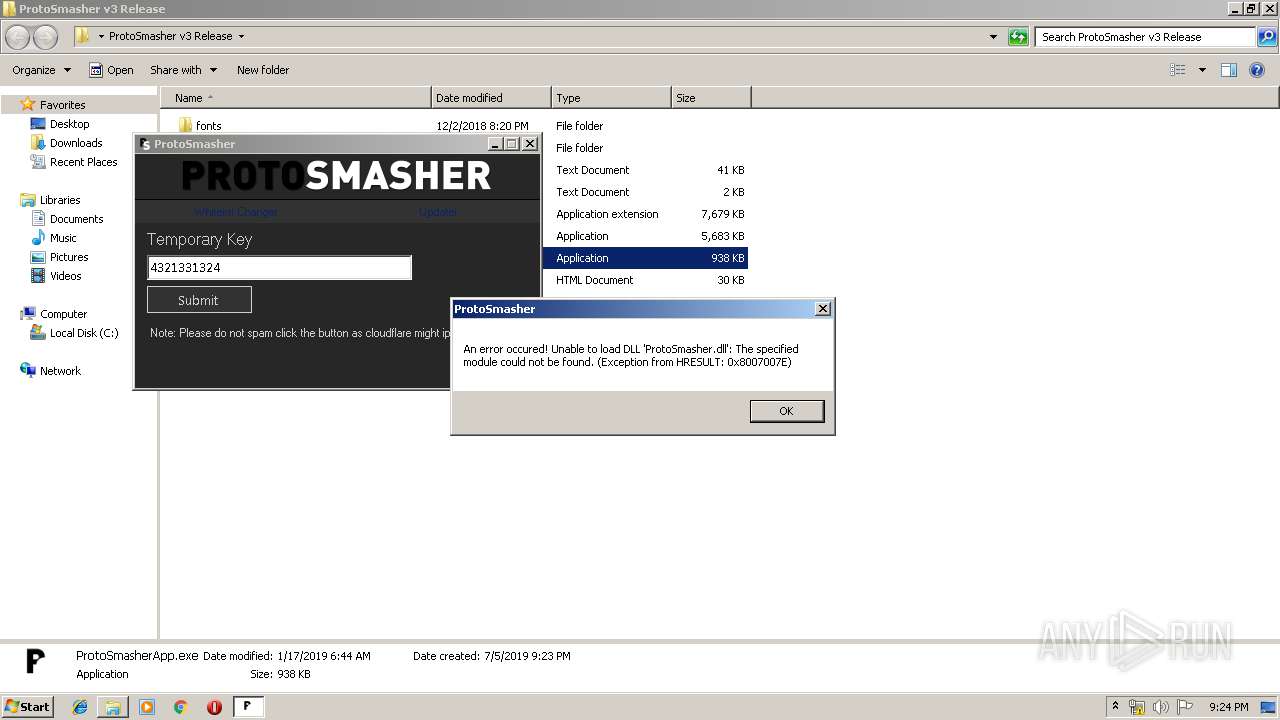
Task: Show hidden tray icons
Action: click(x=1115, y=706)
